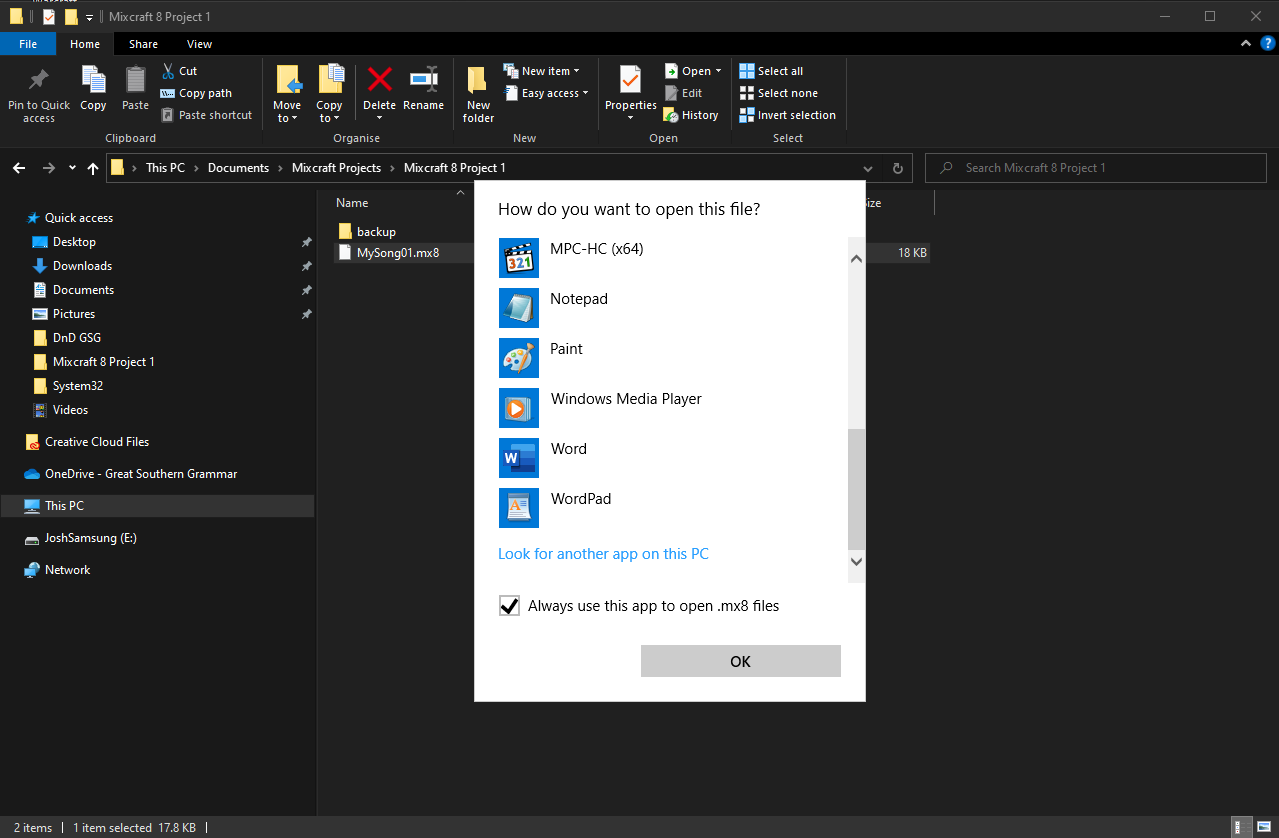Click the Search Mixcraft 8 Project 1 field
Image resolution: width=1279 pixels, height=838 pixels.
pos(1096,168)
